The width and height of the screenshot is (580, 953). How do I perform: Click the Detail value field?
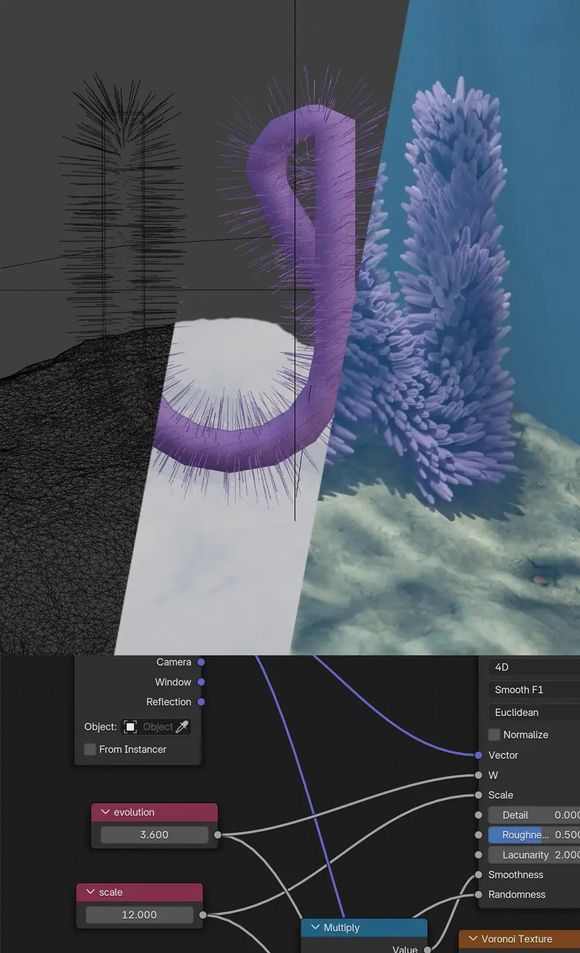pyautogui.click(x=534, y=815)
